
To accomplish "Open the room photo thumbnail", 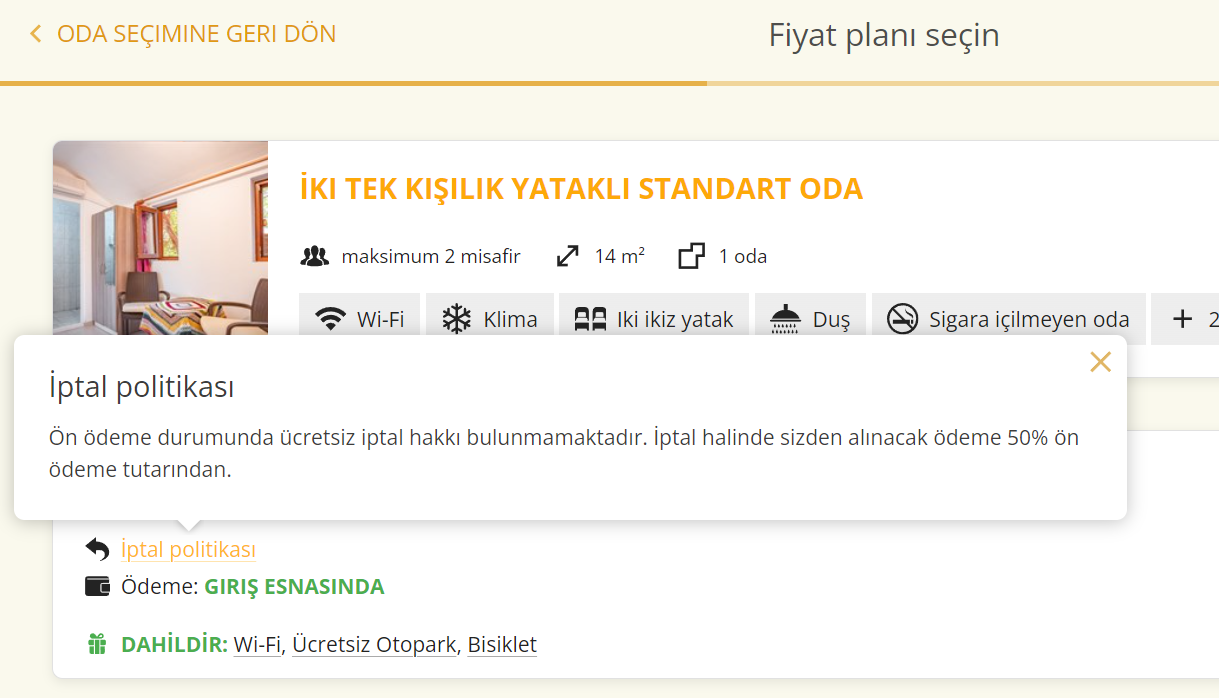I will (x=160, y=238).
